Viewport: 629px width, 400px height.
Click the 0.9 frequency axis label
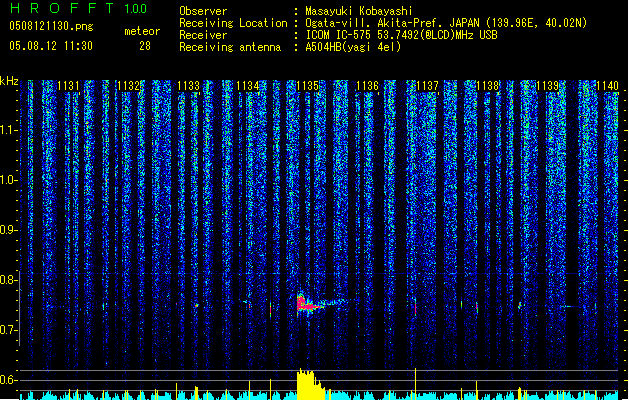pyautogui.click(x=9, y=230)
